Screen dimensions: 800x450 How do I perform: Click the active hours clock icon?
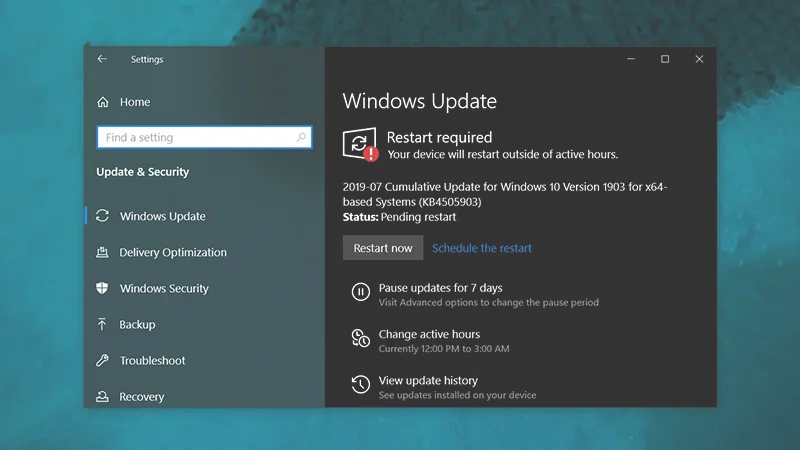361,338
